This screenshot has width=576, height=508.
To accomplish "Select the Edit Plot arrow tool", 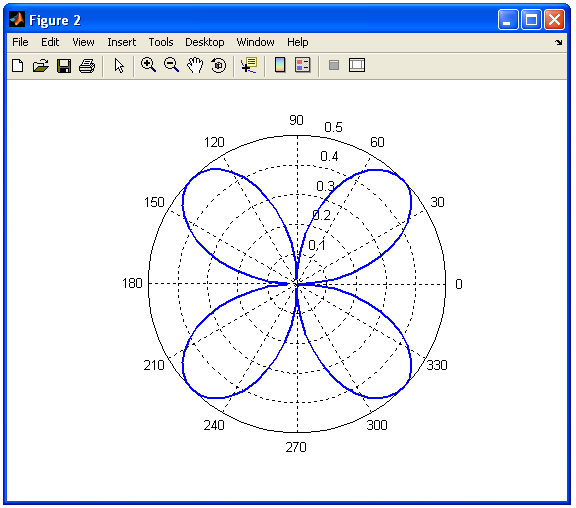I will point(119,66).
